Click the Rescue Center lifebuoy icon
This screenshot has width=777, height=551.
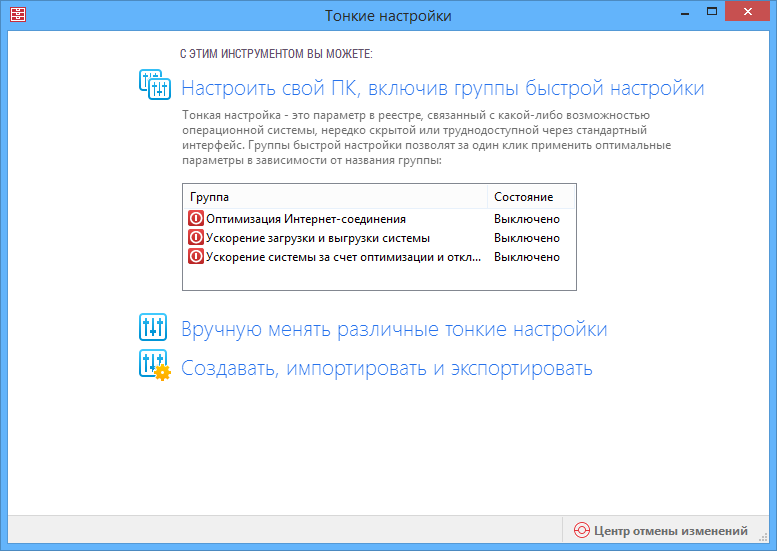(x=582, y=530)
